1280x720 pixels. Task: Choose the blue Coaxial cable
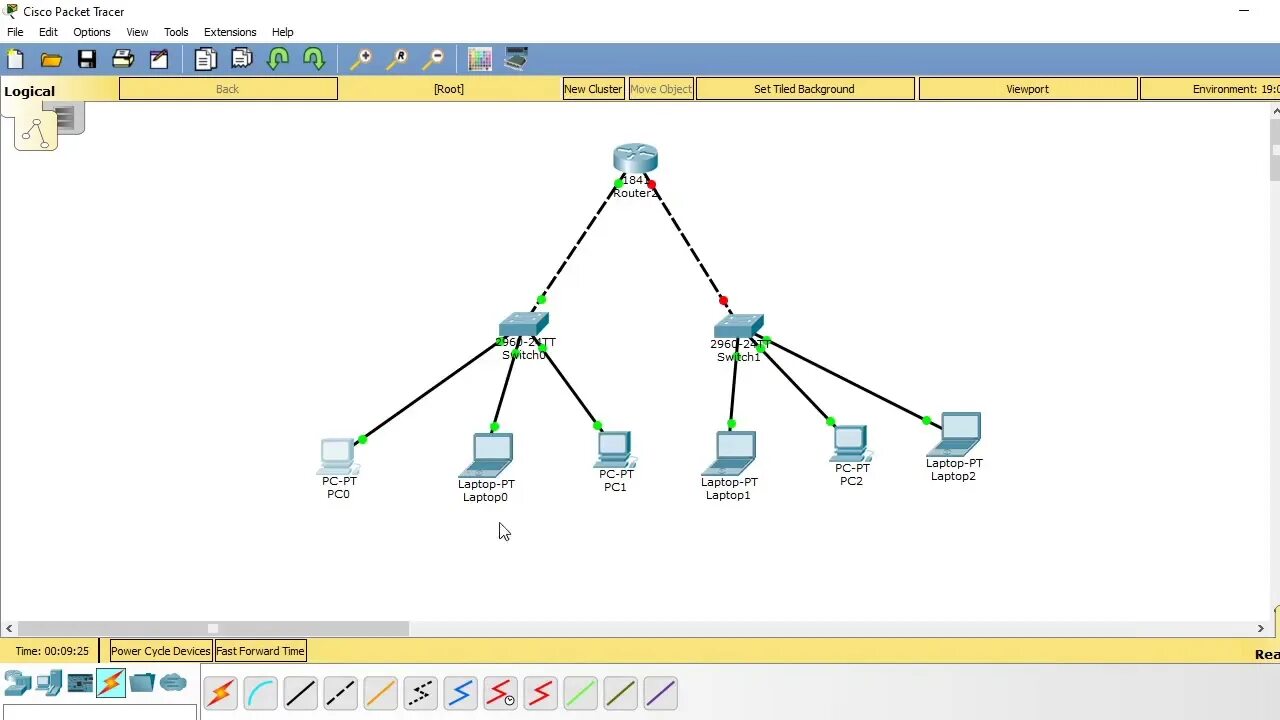coord(460,692)
